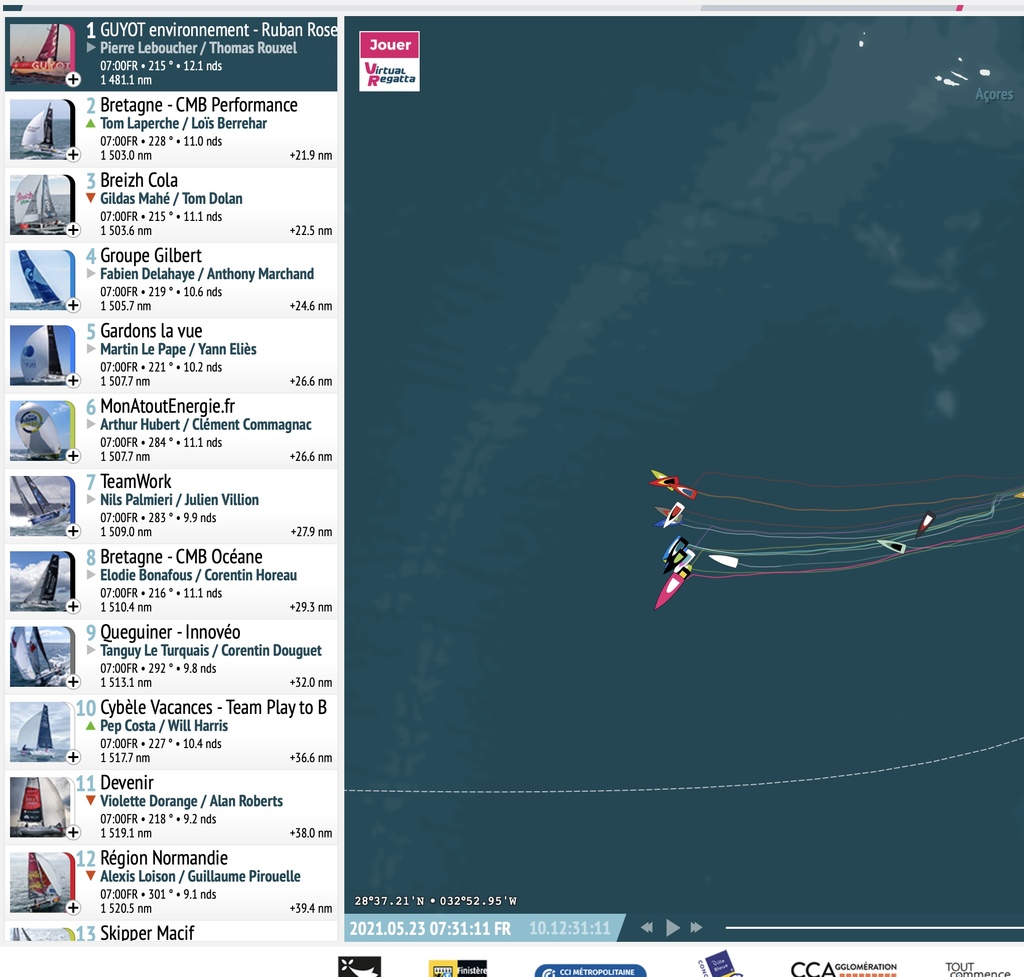The height and width of the screenshot is (977, 1024).
Task: Tap the plus icon on Cybèle Vacances row
Action: (73, 757)
